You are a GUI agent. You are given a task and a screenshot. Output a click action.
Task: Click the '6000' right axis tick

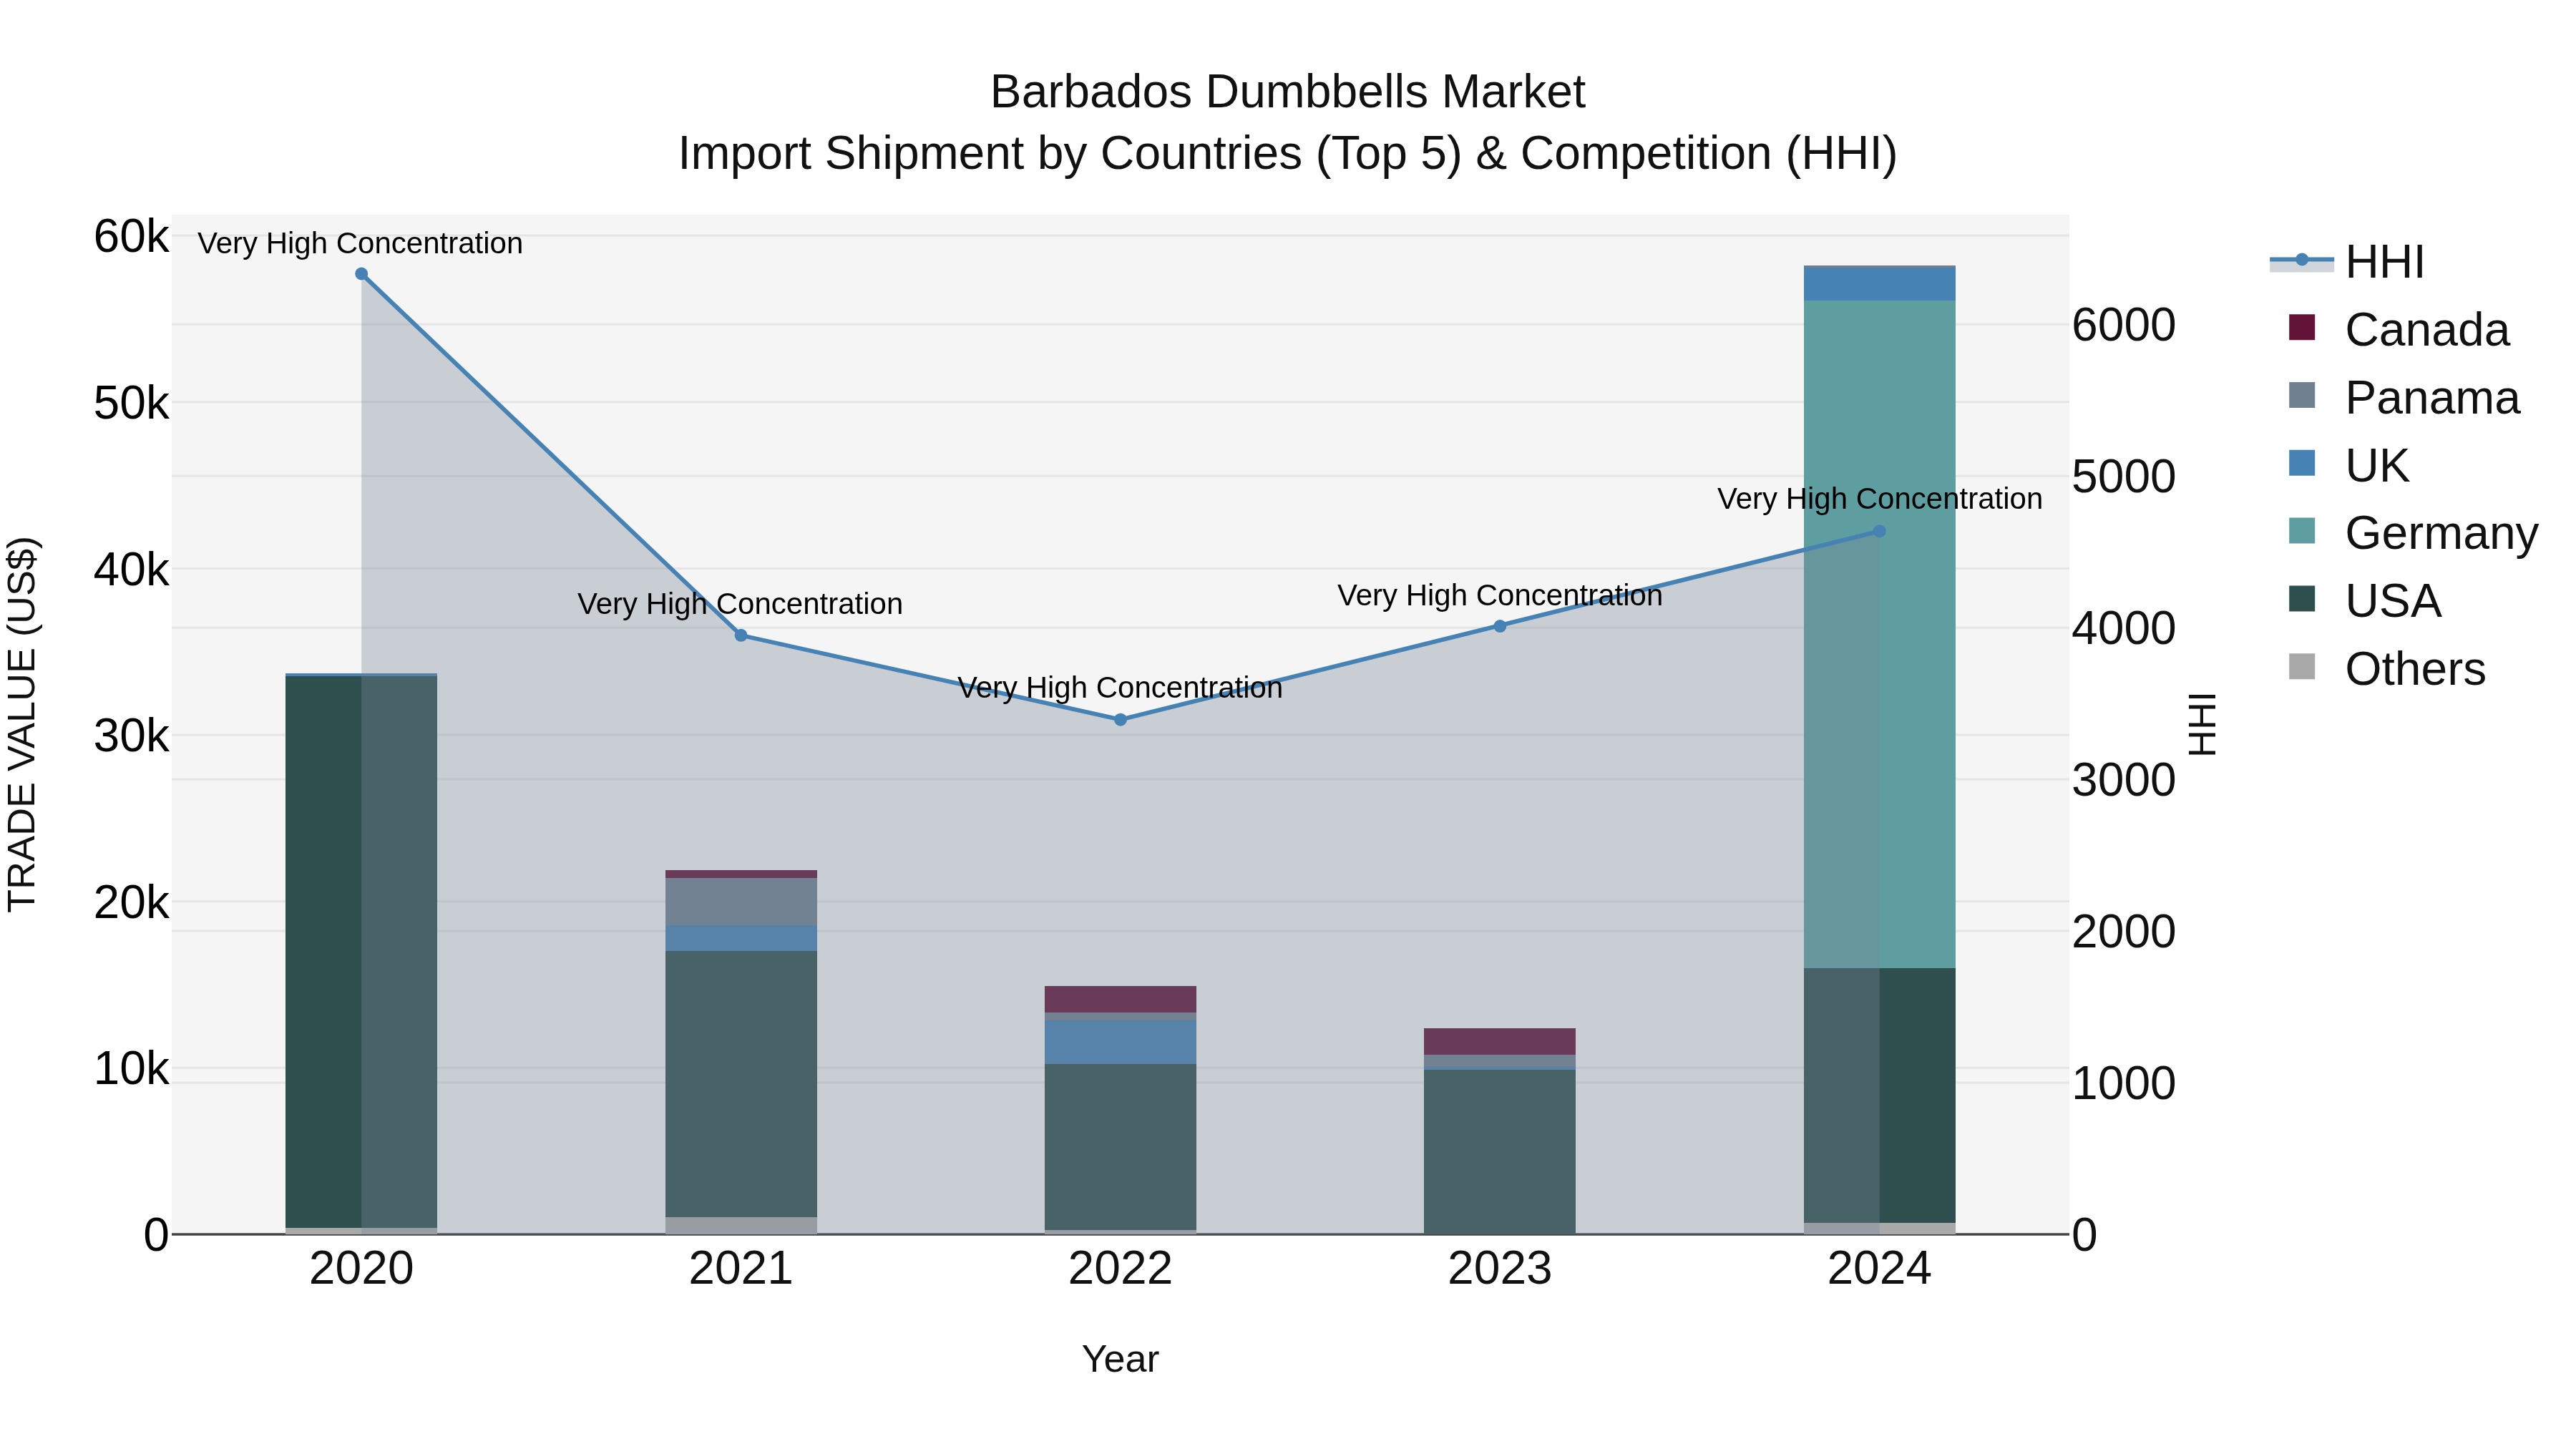click(x=2124, y=325)
